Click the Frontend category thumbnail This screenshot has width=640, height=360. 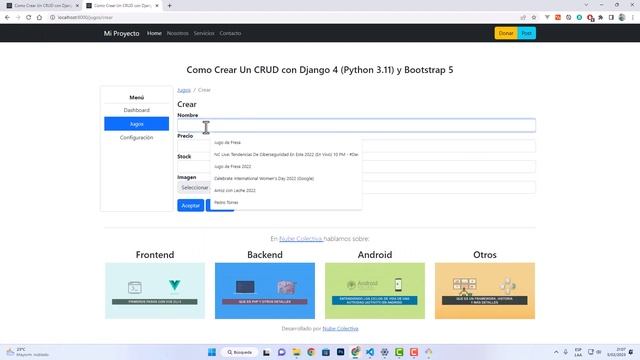pos(155,291)
